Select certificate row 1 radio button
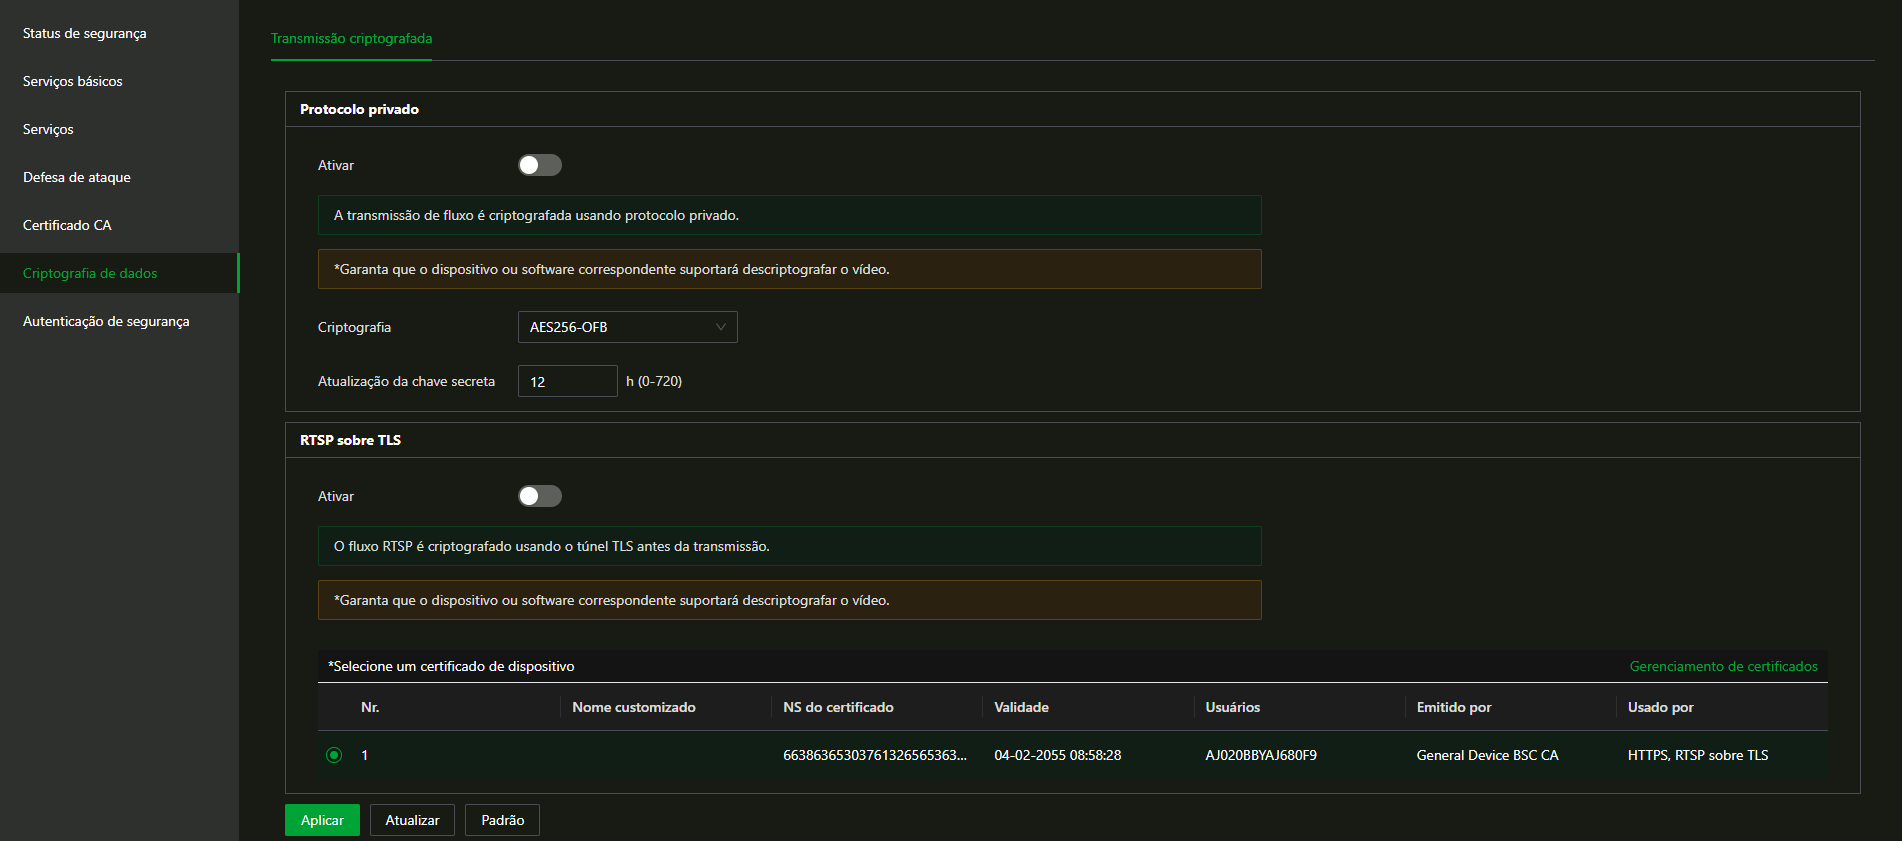This screenshot has width=1902, height=841. (x=334, y=755)
